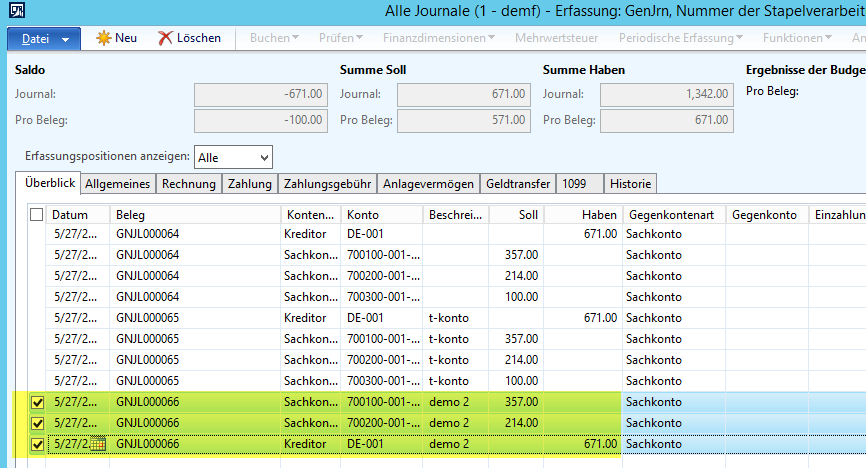Open the Datei dropdown menu

click(44, 38)
